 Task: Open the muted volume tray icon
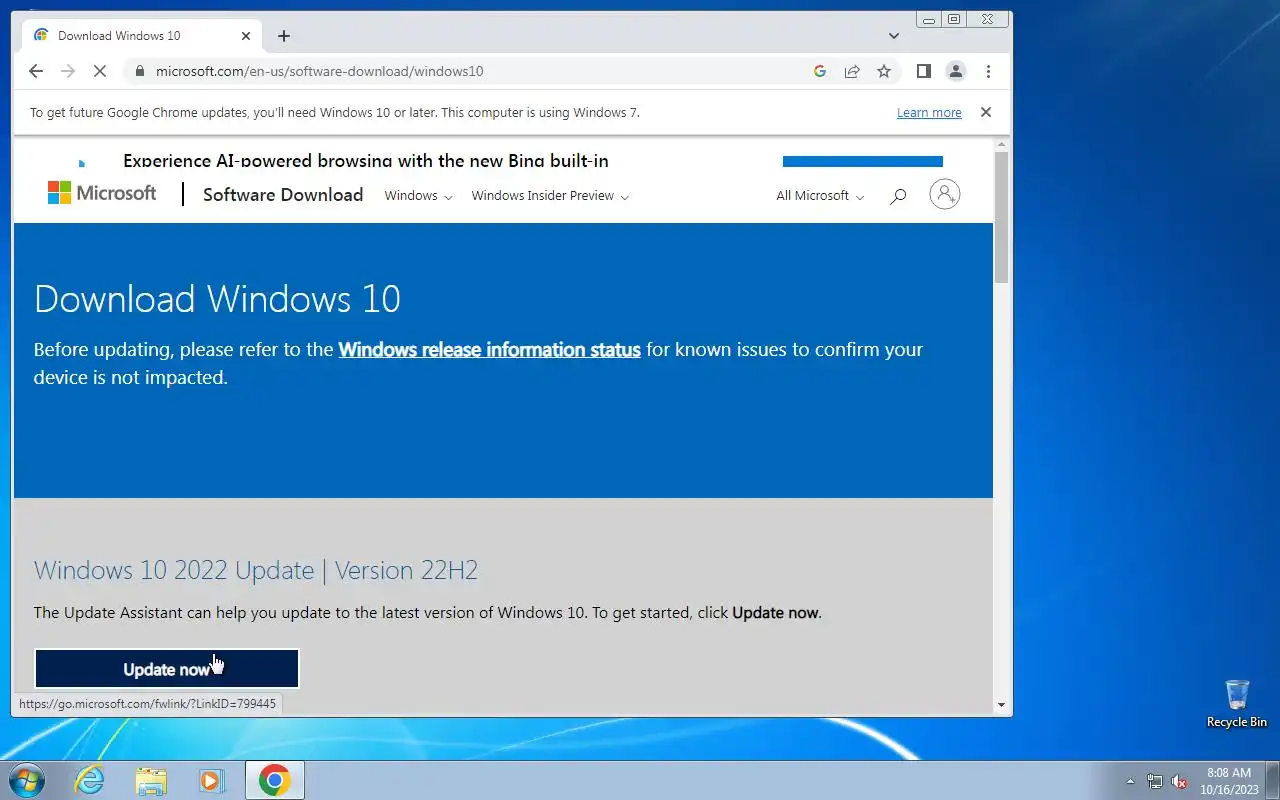point(1179,781)
